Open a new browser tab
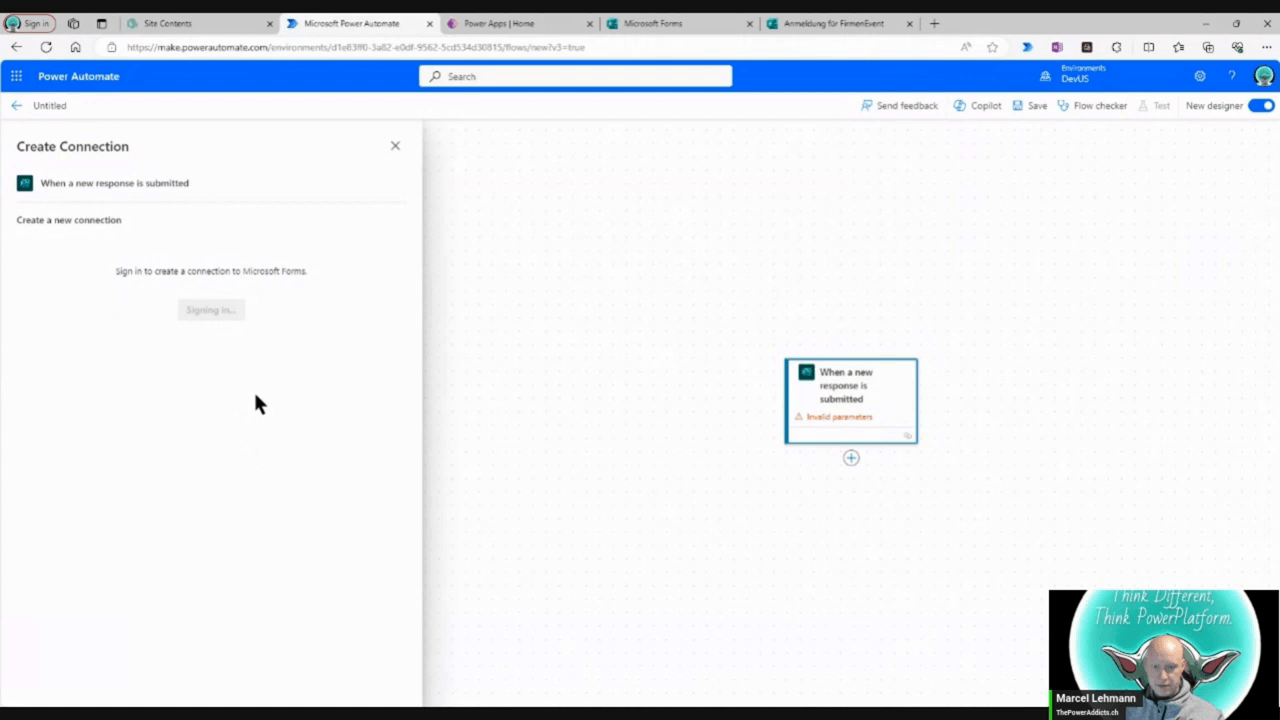1280x720 pixels. [934, 23]
